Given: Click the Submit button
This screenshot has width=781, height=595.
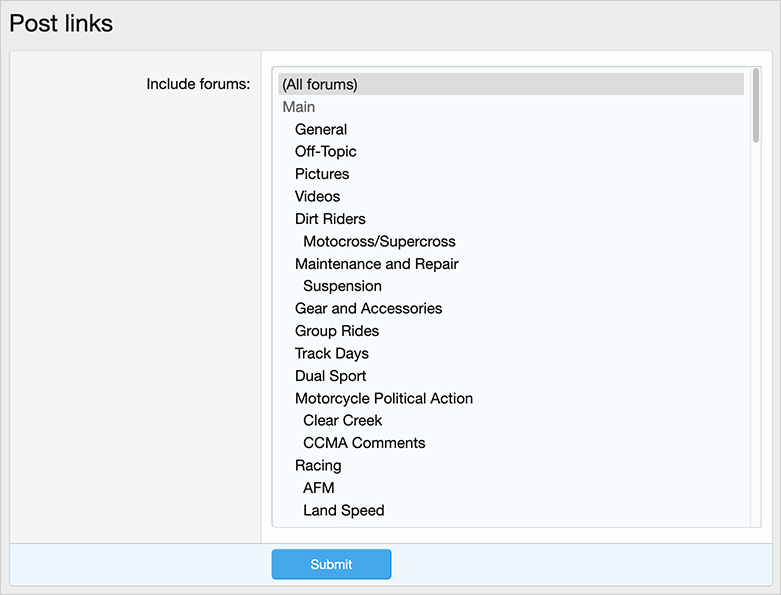Looking at the screenshot, I should [331, 564].
